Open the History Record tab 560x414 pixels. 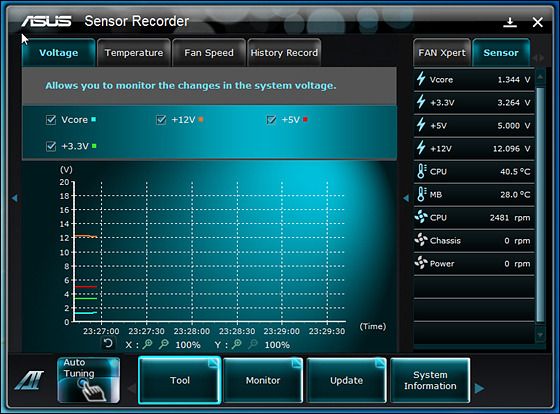[x=284, y=53]
